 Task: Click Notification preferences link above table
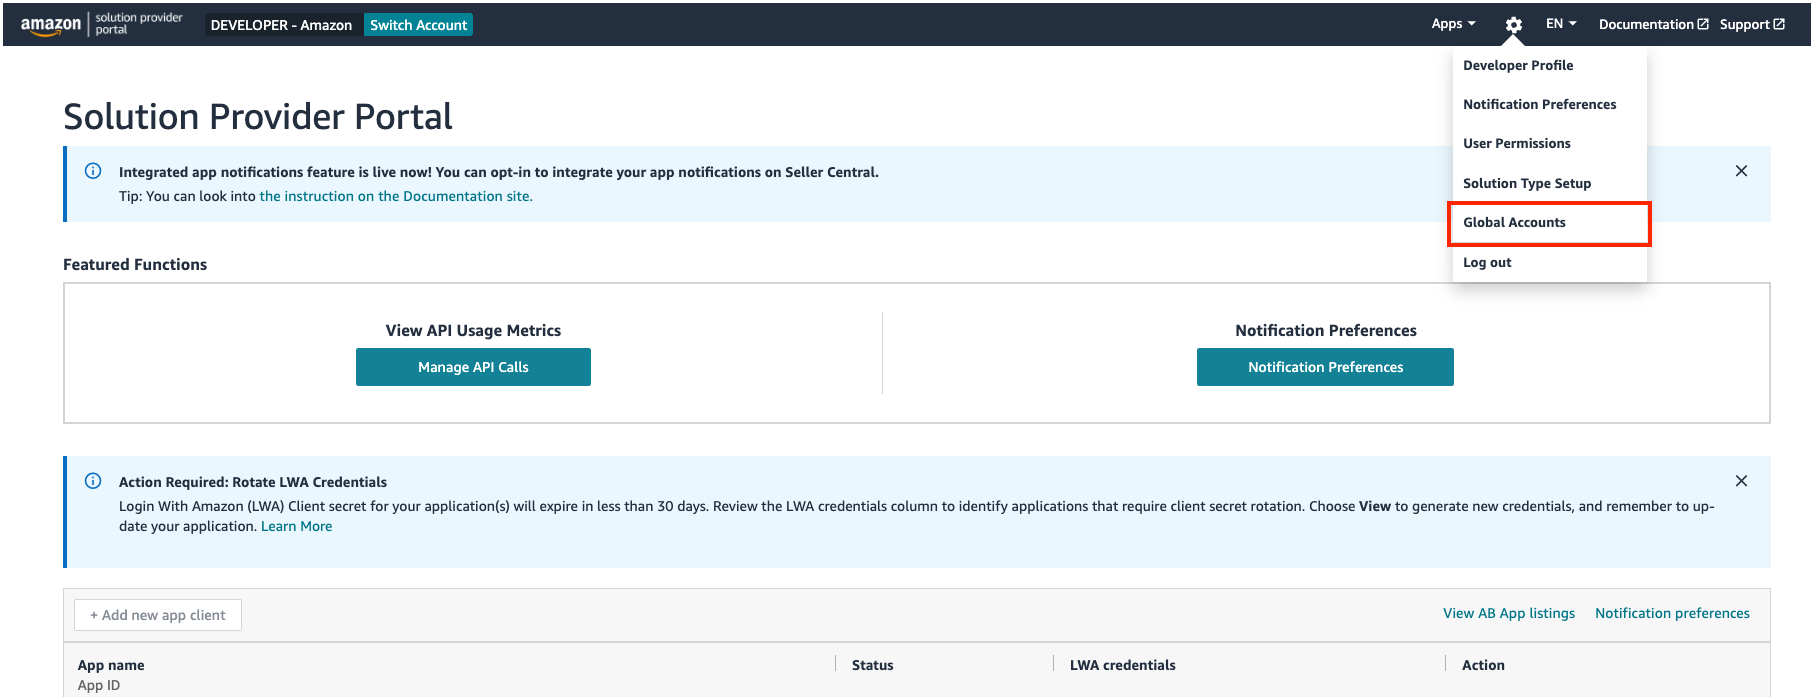(x=1672, y=613)
